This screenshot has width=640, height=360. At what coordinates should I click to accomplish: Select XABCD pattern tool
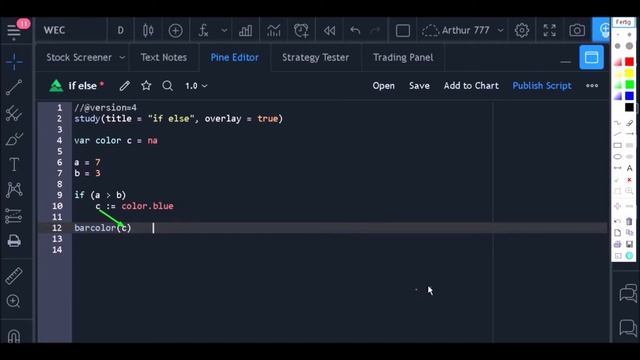point(14,190)
